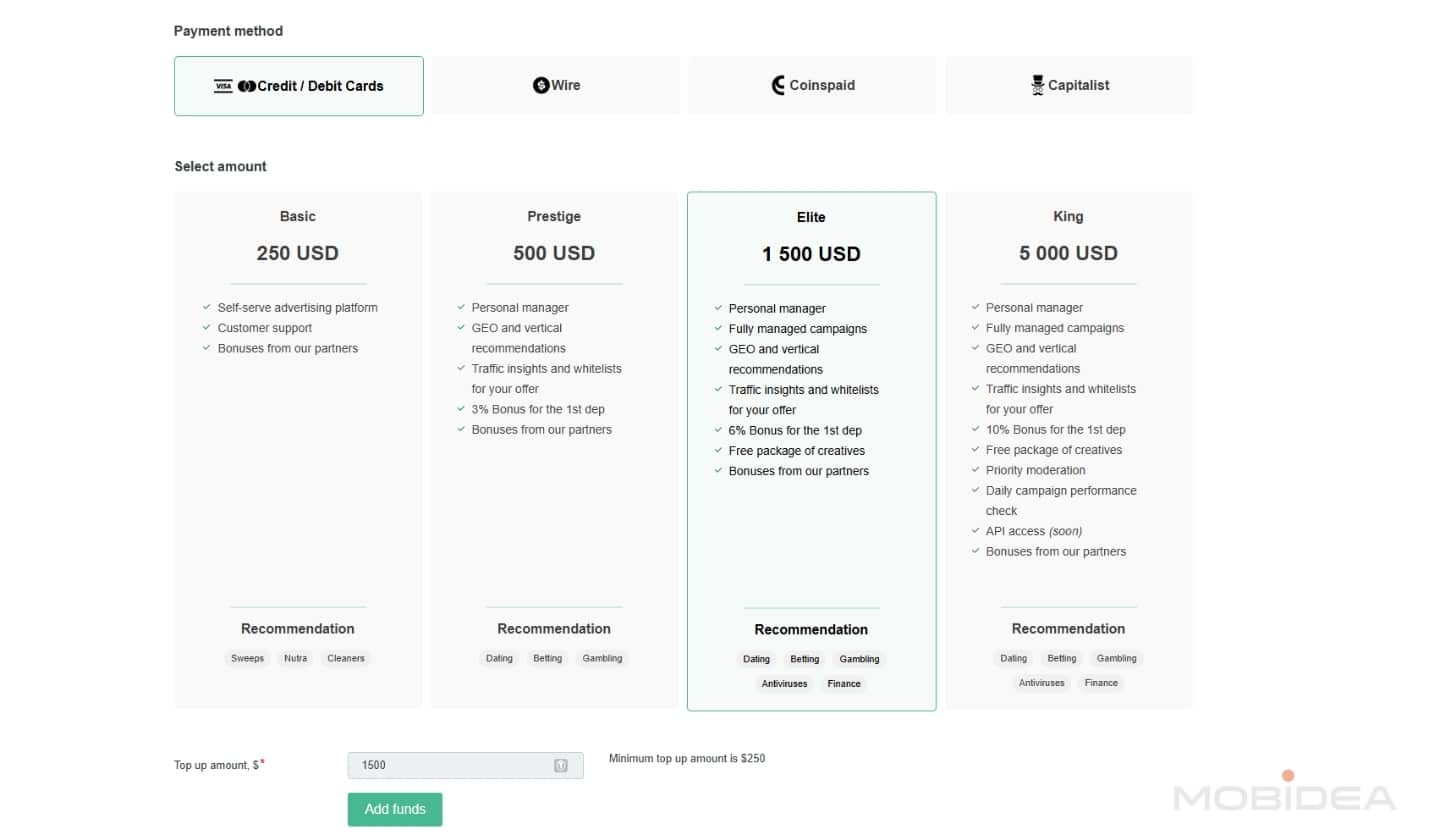Switch to the Coinspaid payment tab
The image size is (1440, 840).
[811, 85]
